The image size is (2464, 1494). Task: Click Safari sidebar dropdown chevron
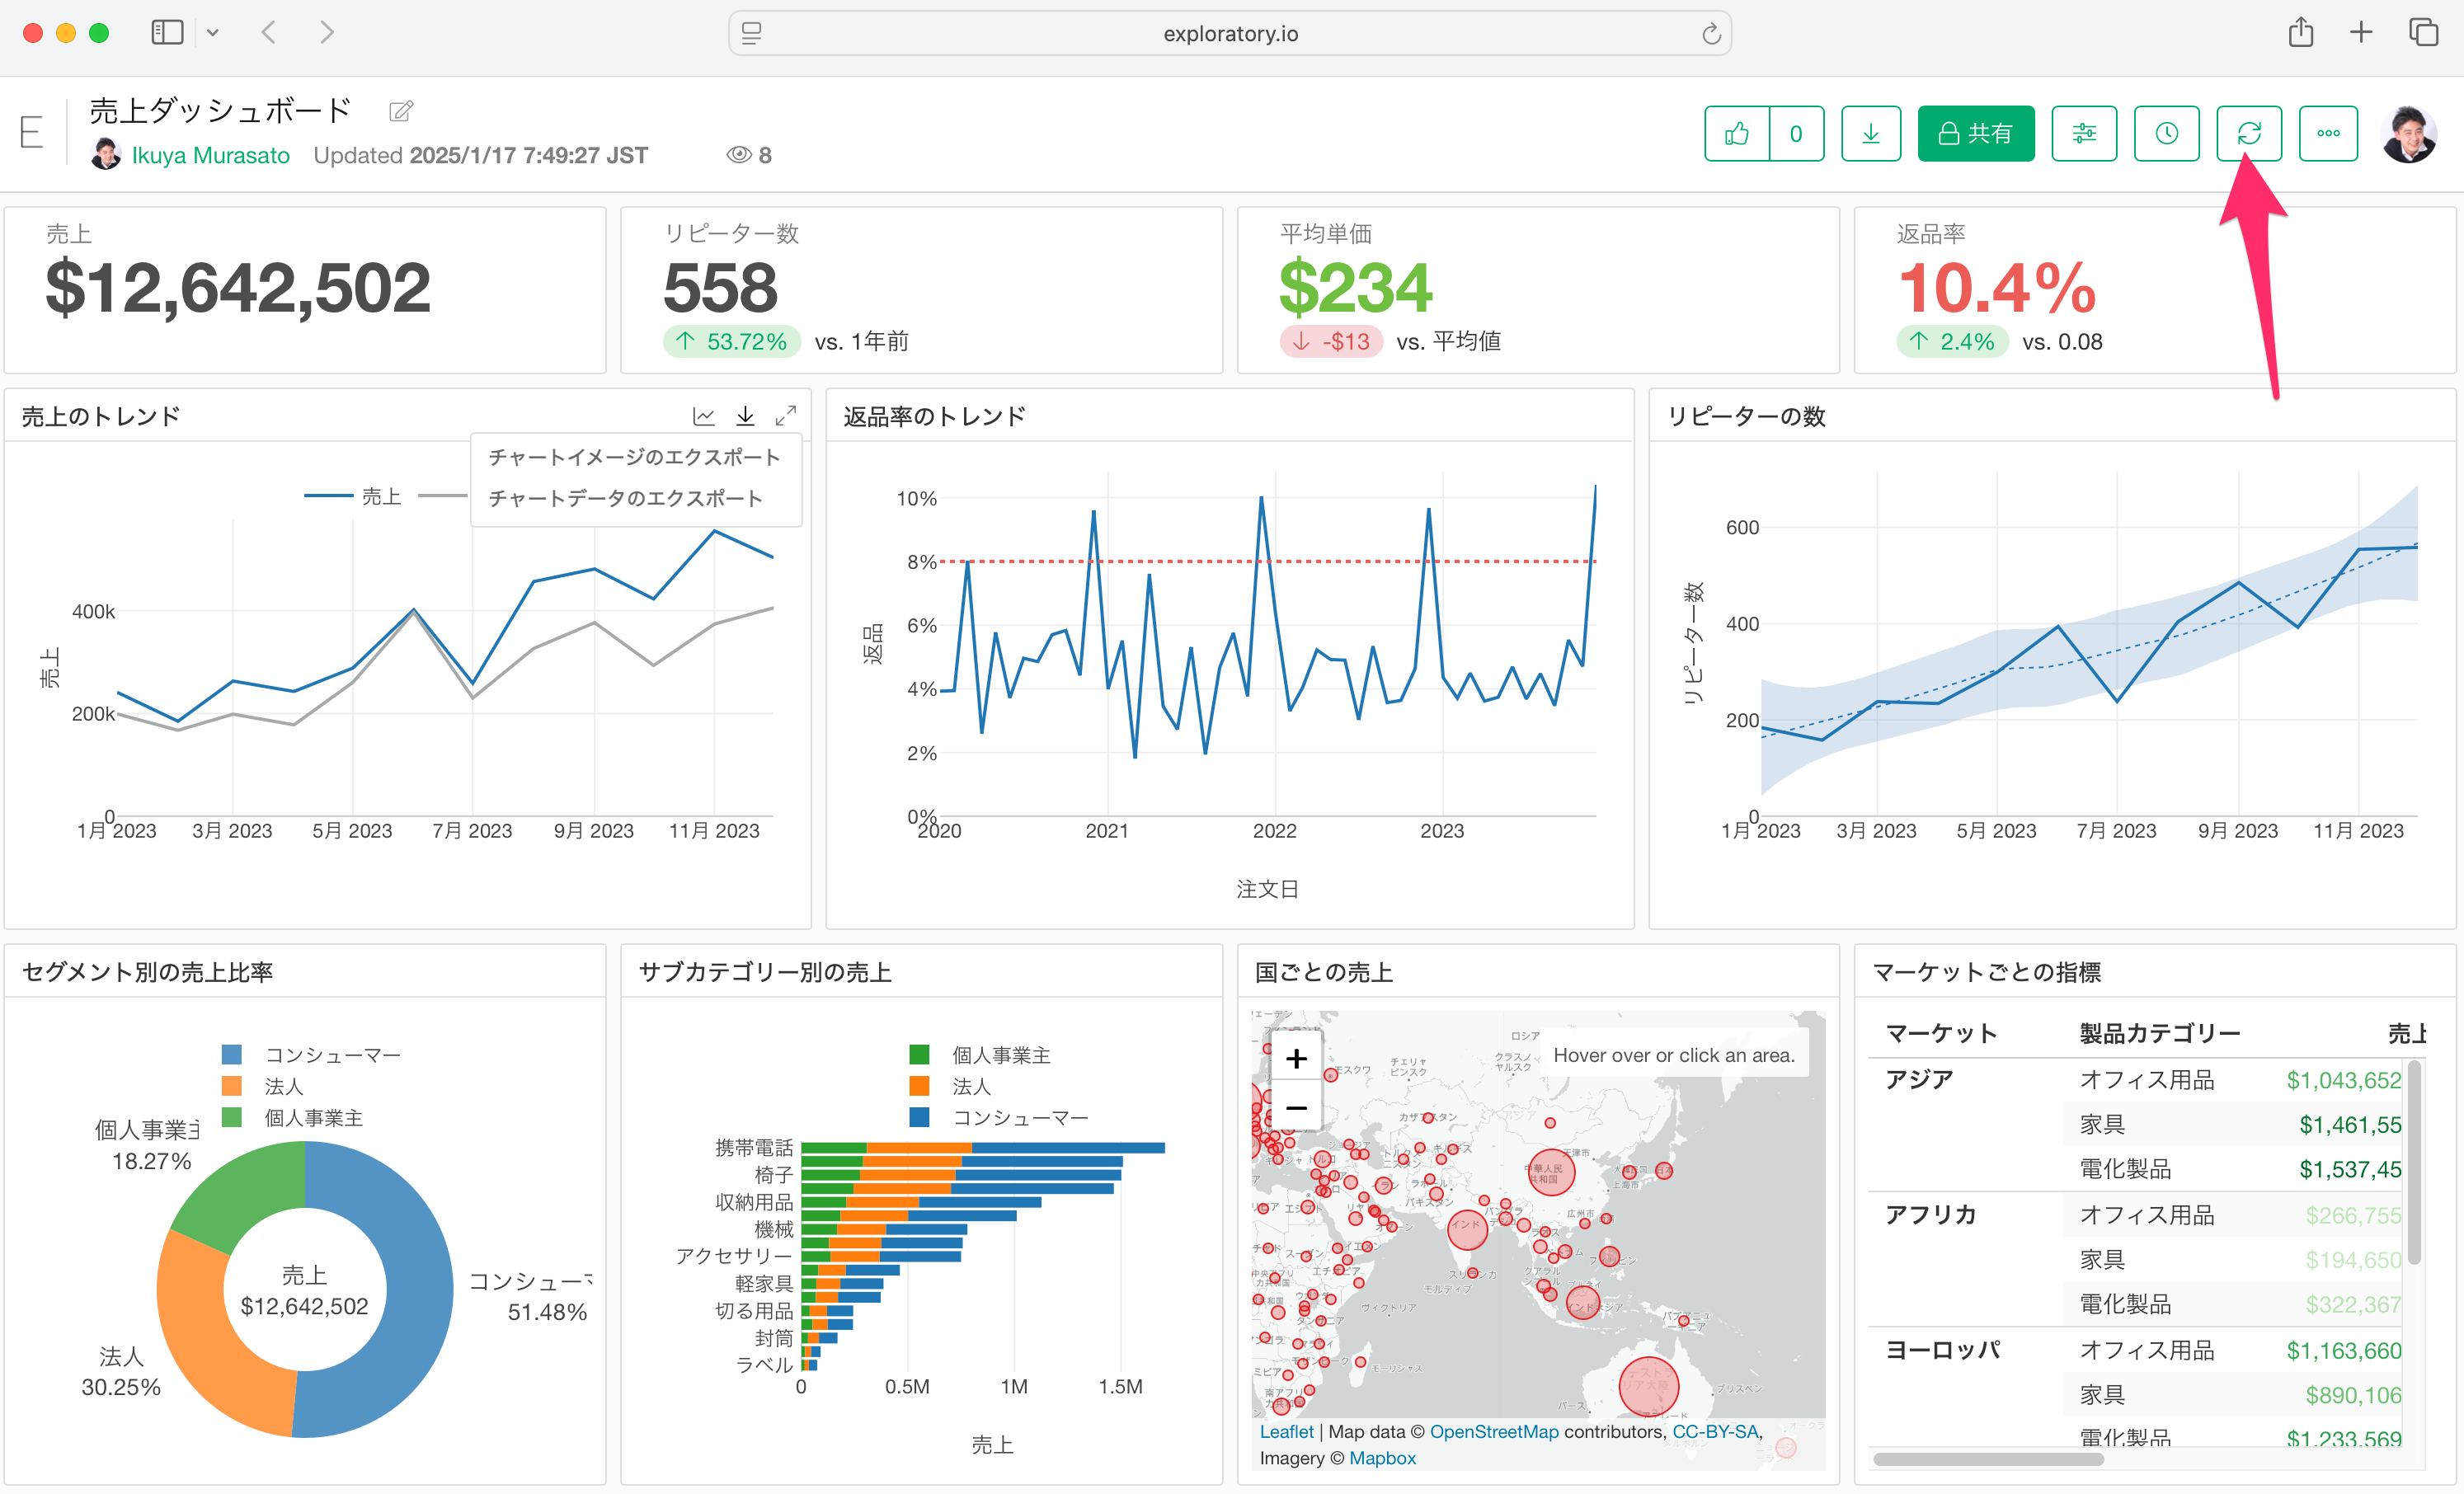[213, 33]
